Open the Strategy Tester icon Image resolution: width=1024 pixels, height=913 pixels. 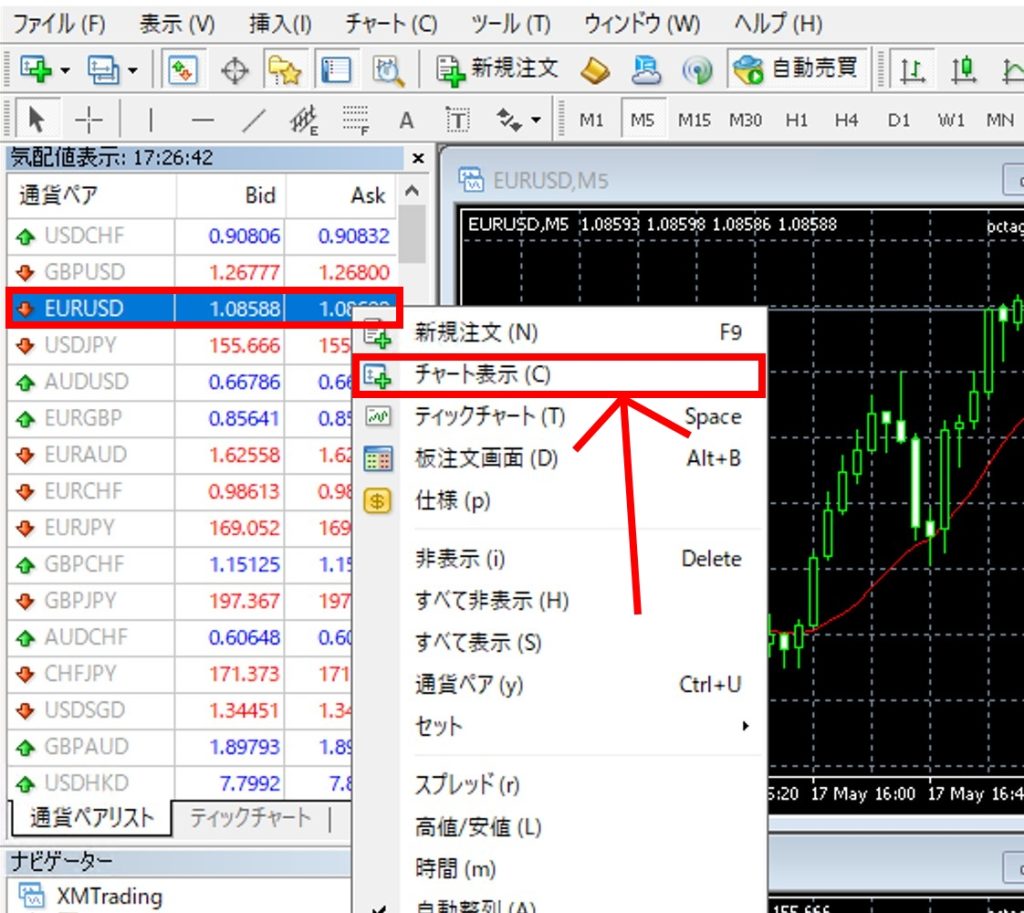tap(386, 69)
